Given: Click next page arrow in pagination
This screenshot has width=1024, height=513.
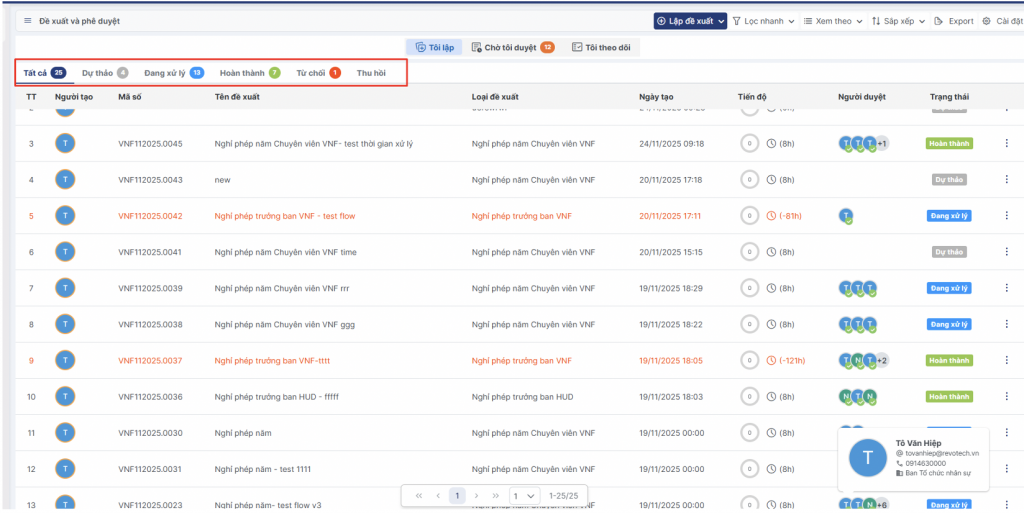Looking at the screenshot, I should [x=476, y=495].
